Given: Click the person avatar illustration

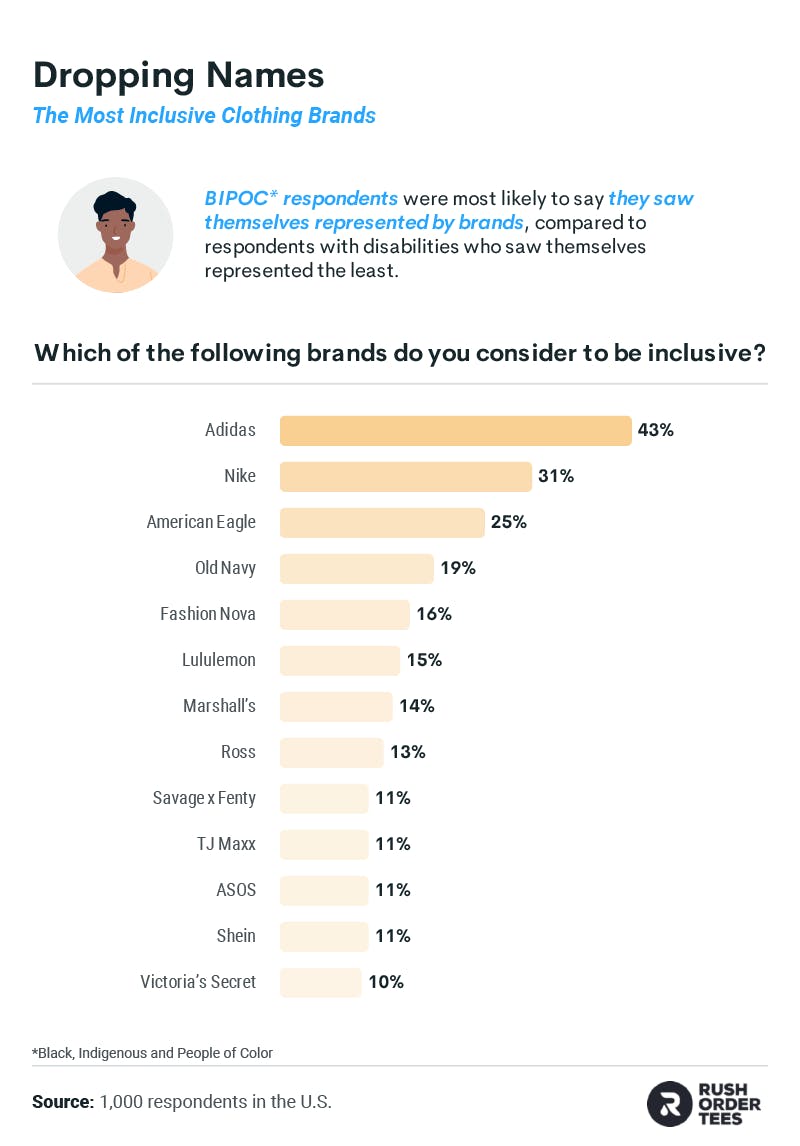Looking at the screenshot, I should tap(115, 235).
